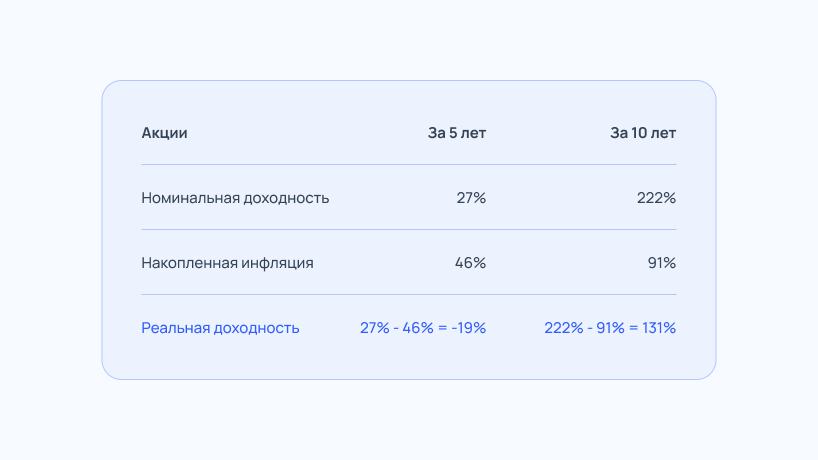818x460 pixels.
Task: Click the '-19%' result in the formula
Action: [469, 328]
